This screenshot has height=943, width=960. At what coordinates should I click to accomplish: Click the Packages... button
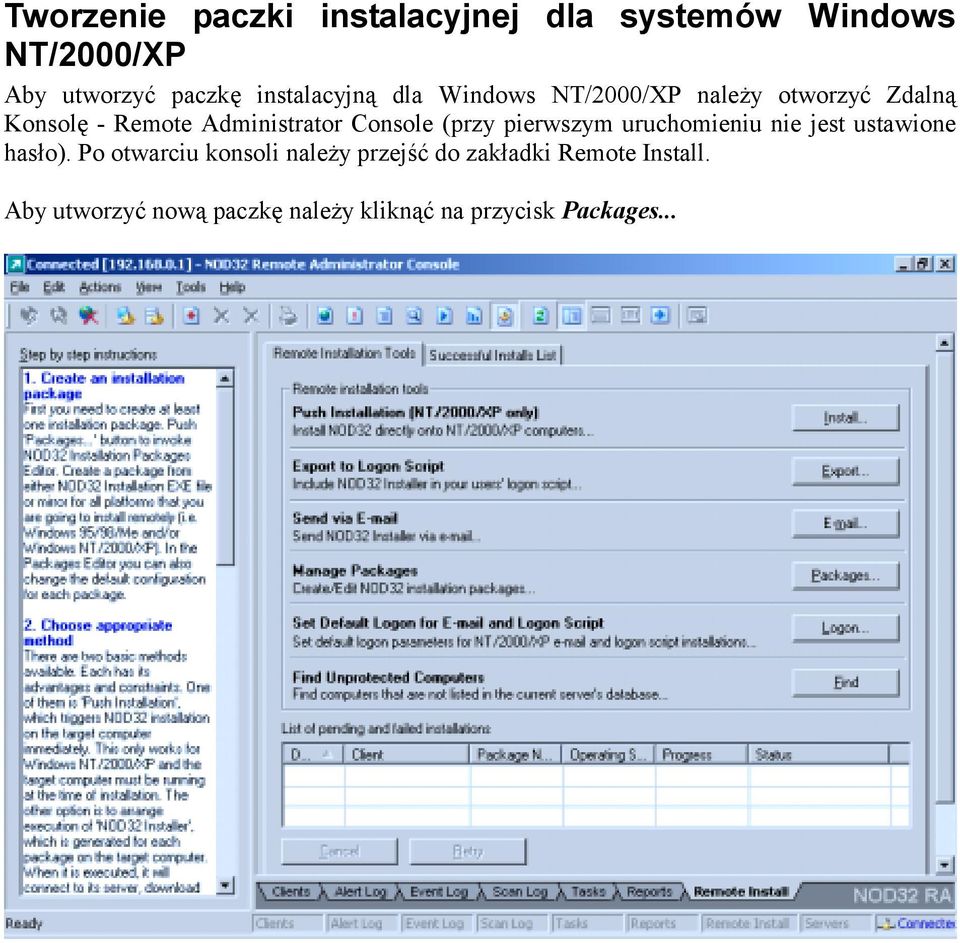846,576
